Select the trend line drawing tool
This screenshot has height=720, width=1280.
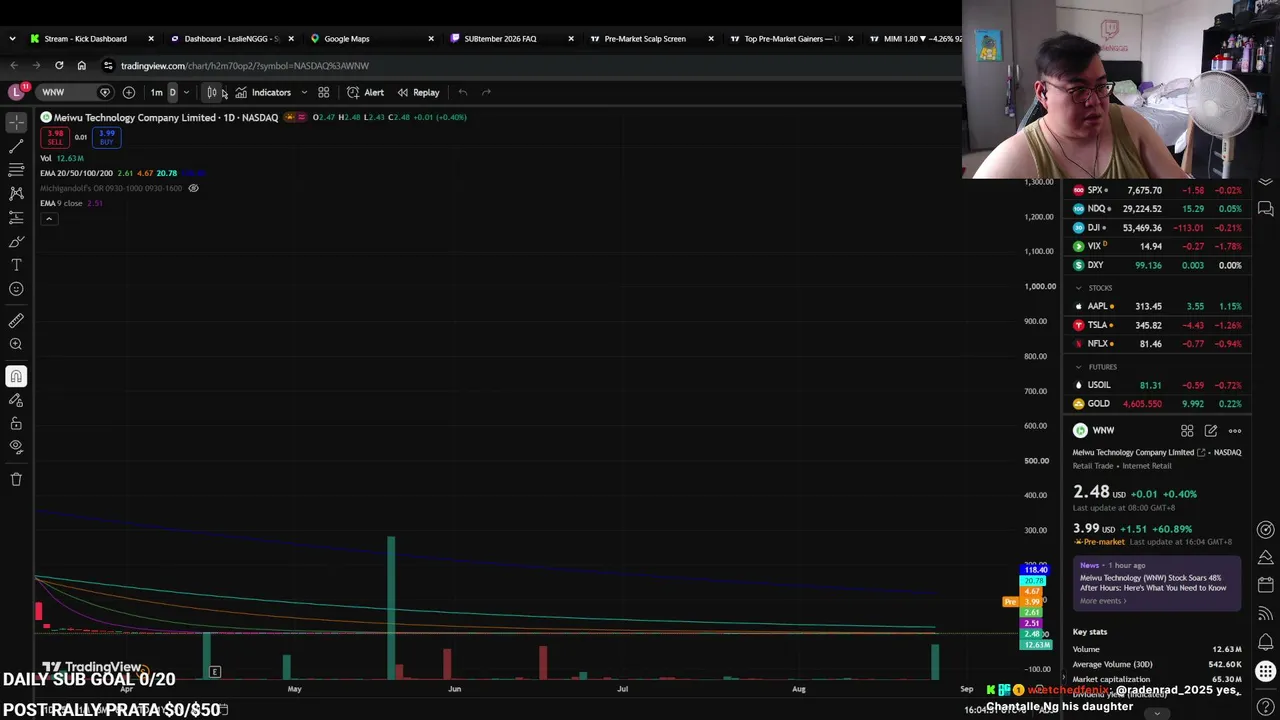tap(16, 146)
